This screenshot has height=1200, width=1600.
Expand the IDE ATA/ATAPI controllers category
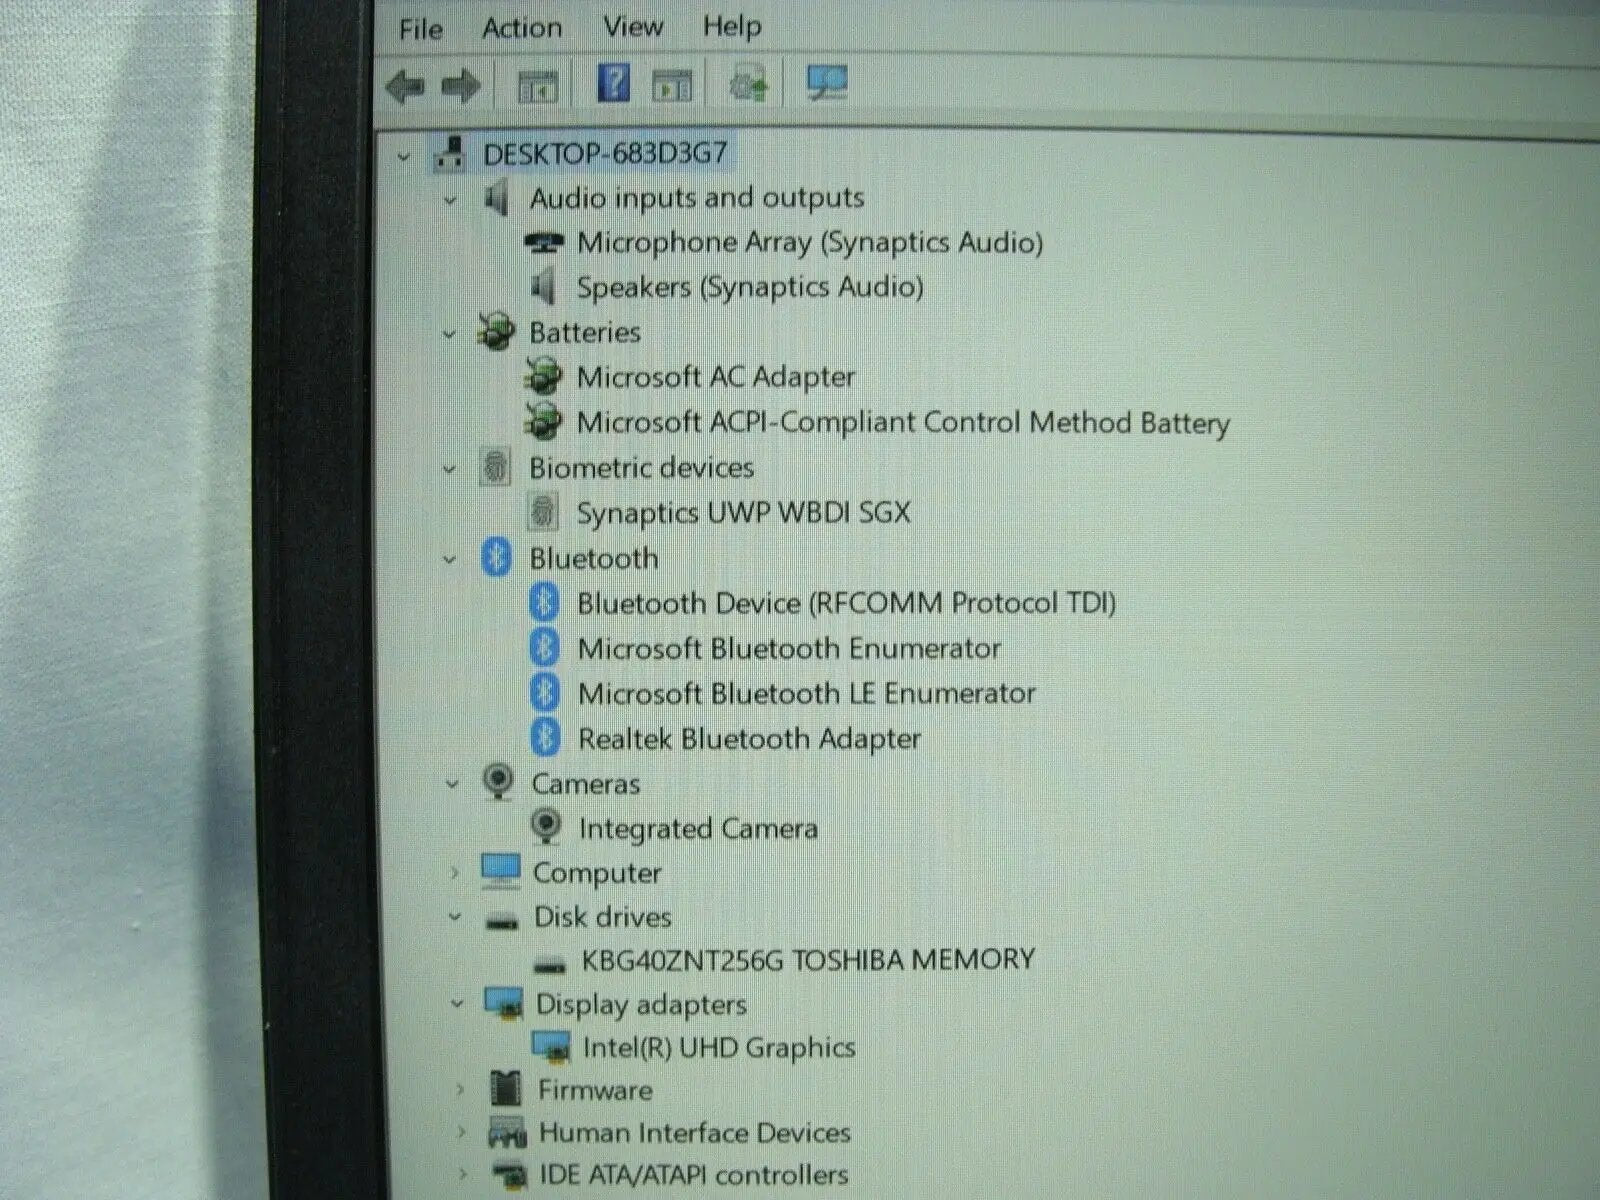463,1174
